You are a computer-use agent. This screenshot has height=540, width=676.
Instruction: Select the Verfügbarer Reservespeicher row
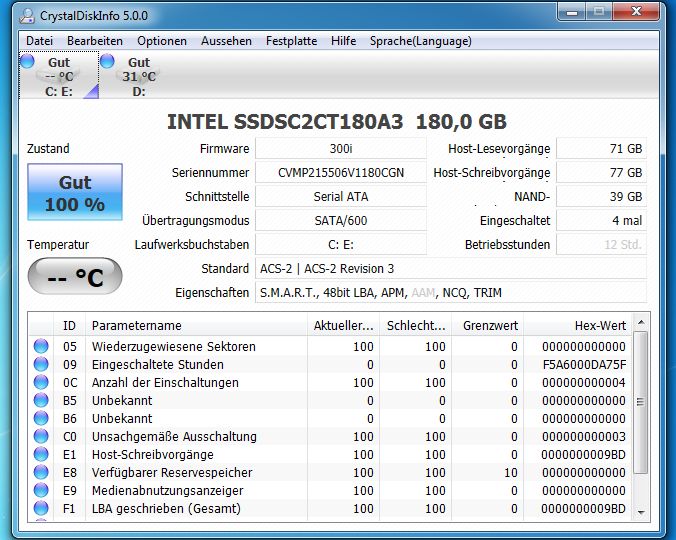[330, 472]
